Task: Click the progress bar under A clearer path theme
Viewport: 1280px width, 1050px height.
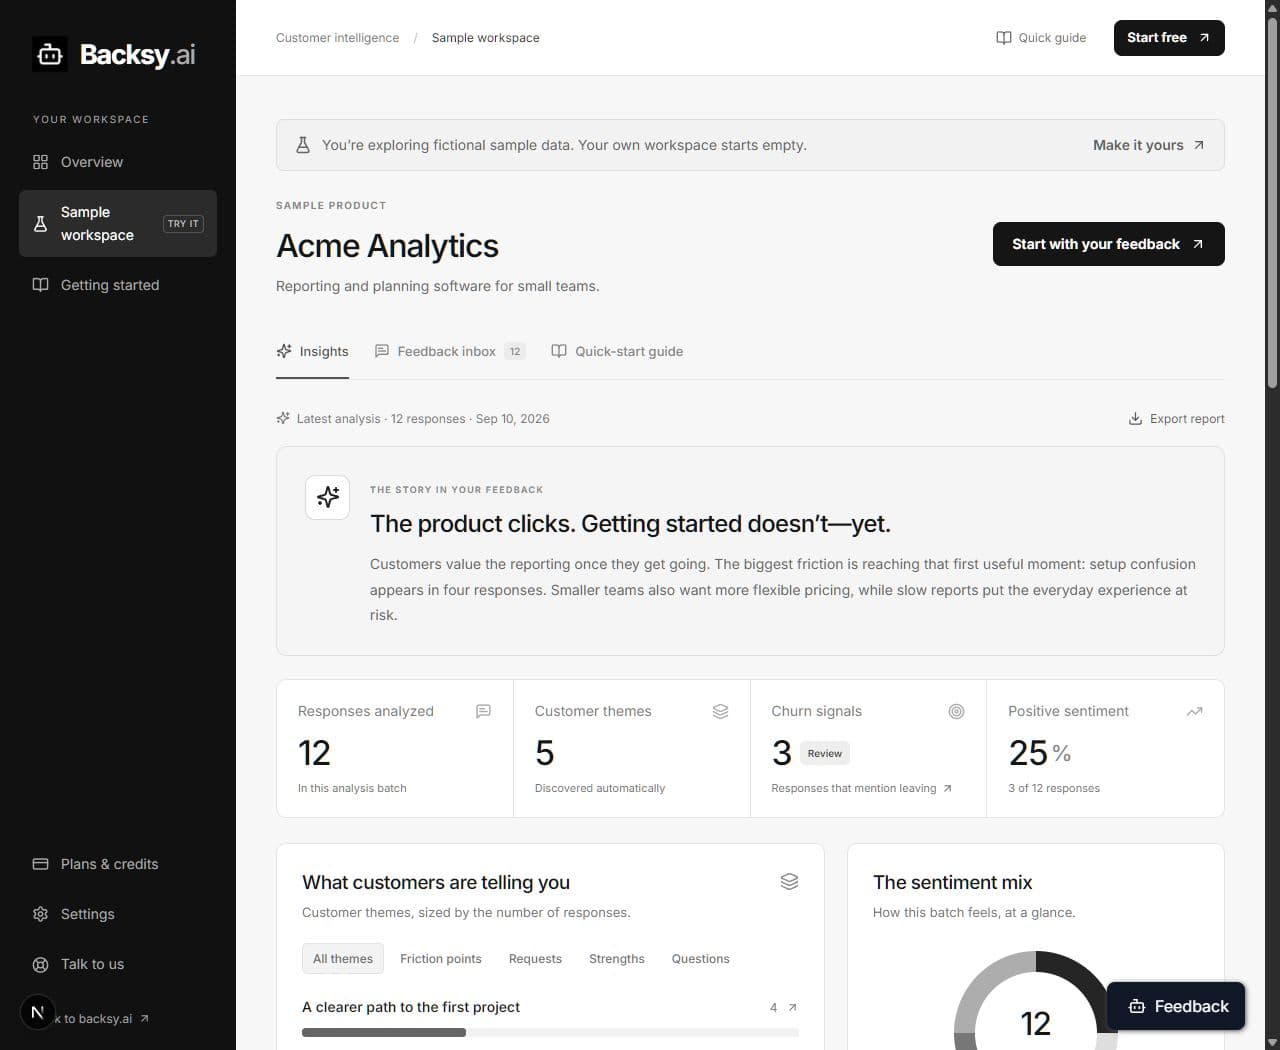Action: [550, 1032]
